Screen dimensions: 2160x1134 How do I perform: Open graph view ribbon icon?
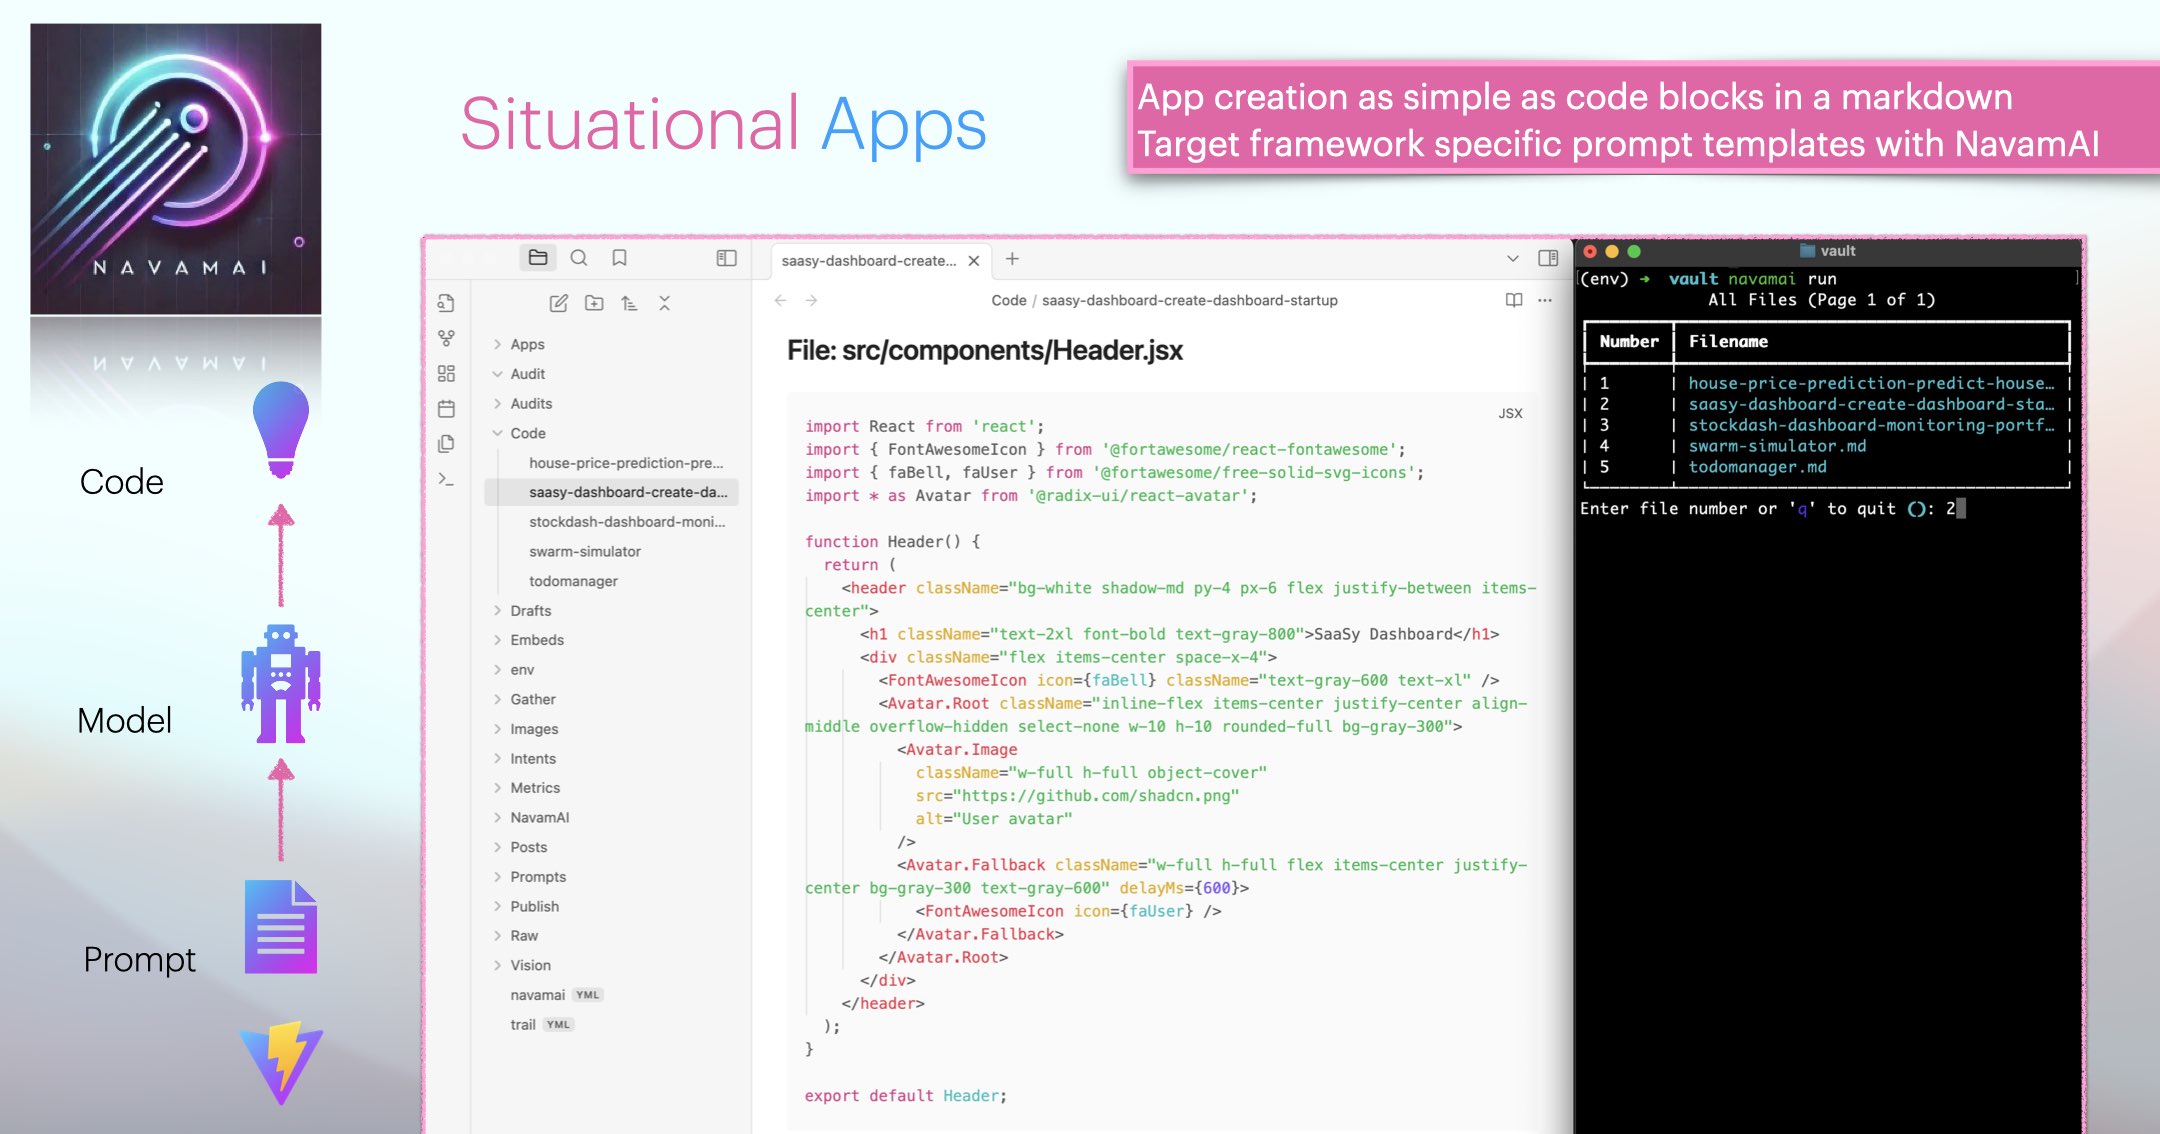[446, 339]
